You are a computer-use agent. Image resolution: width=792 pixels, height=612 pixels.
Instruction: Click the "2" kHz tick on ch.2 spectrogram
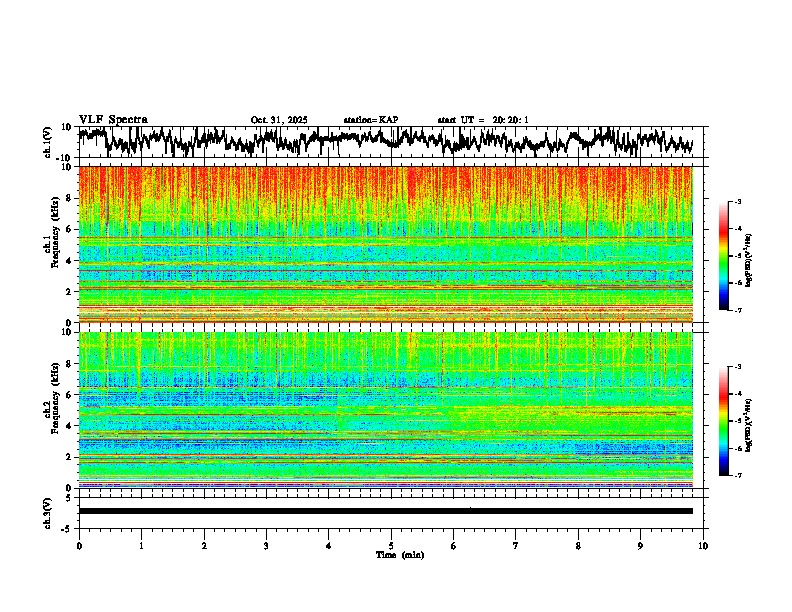[x=70, y=457]
